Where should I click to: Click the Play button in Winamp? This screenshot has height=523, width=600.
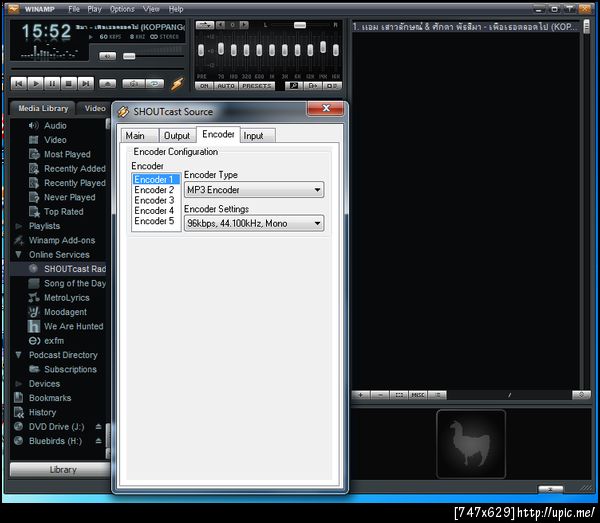point(36,83)
